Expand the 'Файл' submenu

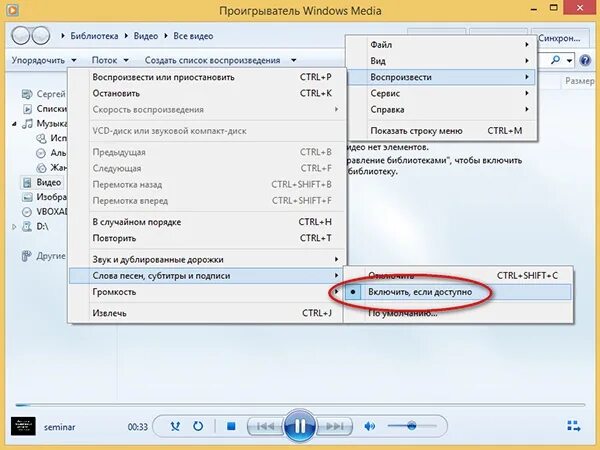pyautogui.click(x=441, y=45)
